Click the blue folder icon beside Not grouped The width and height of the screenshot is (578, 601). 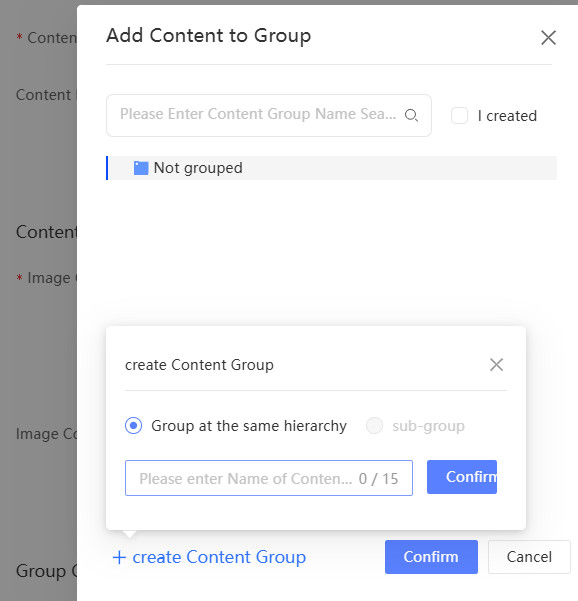coord(141,168)
